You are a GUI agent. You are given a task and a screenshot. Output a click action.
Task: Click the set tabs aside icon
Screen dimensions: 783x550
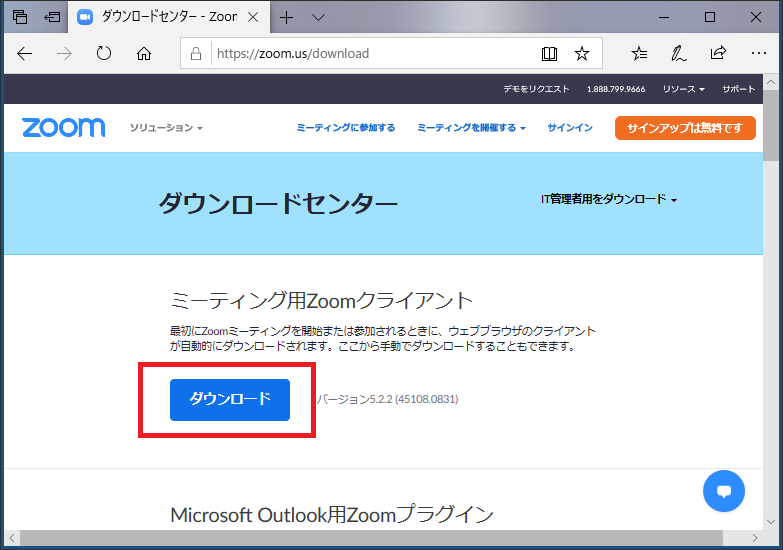(x=52, y=17)
